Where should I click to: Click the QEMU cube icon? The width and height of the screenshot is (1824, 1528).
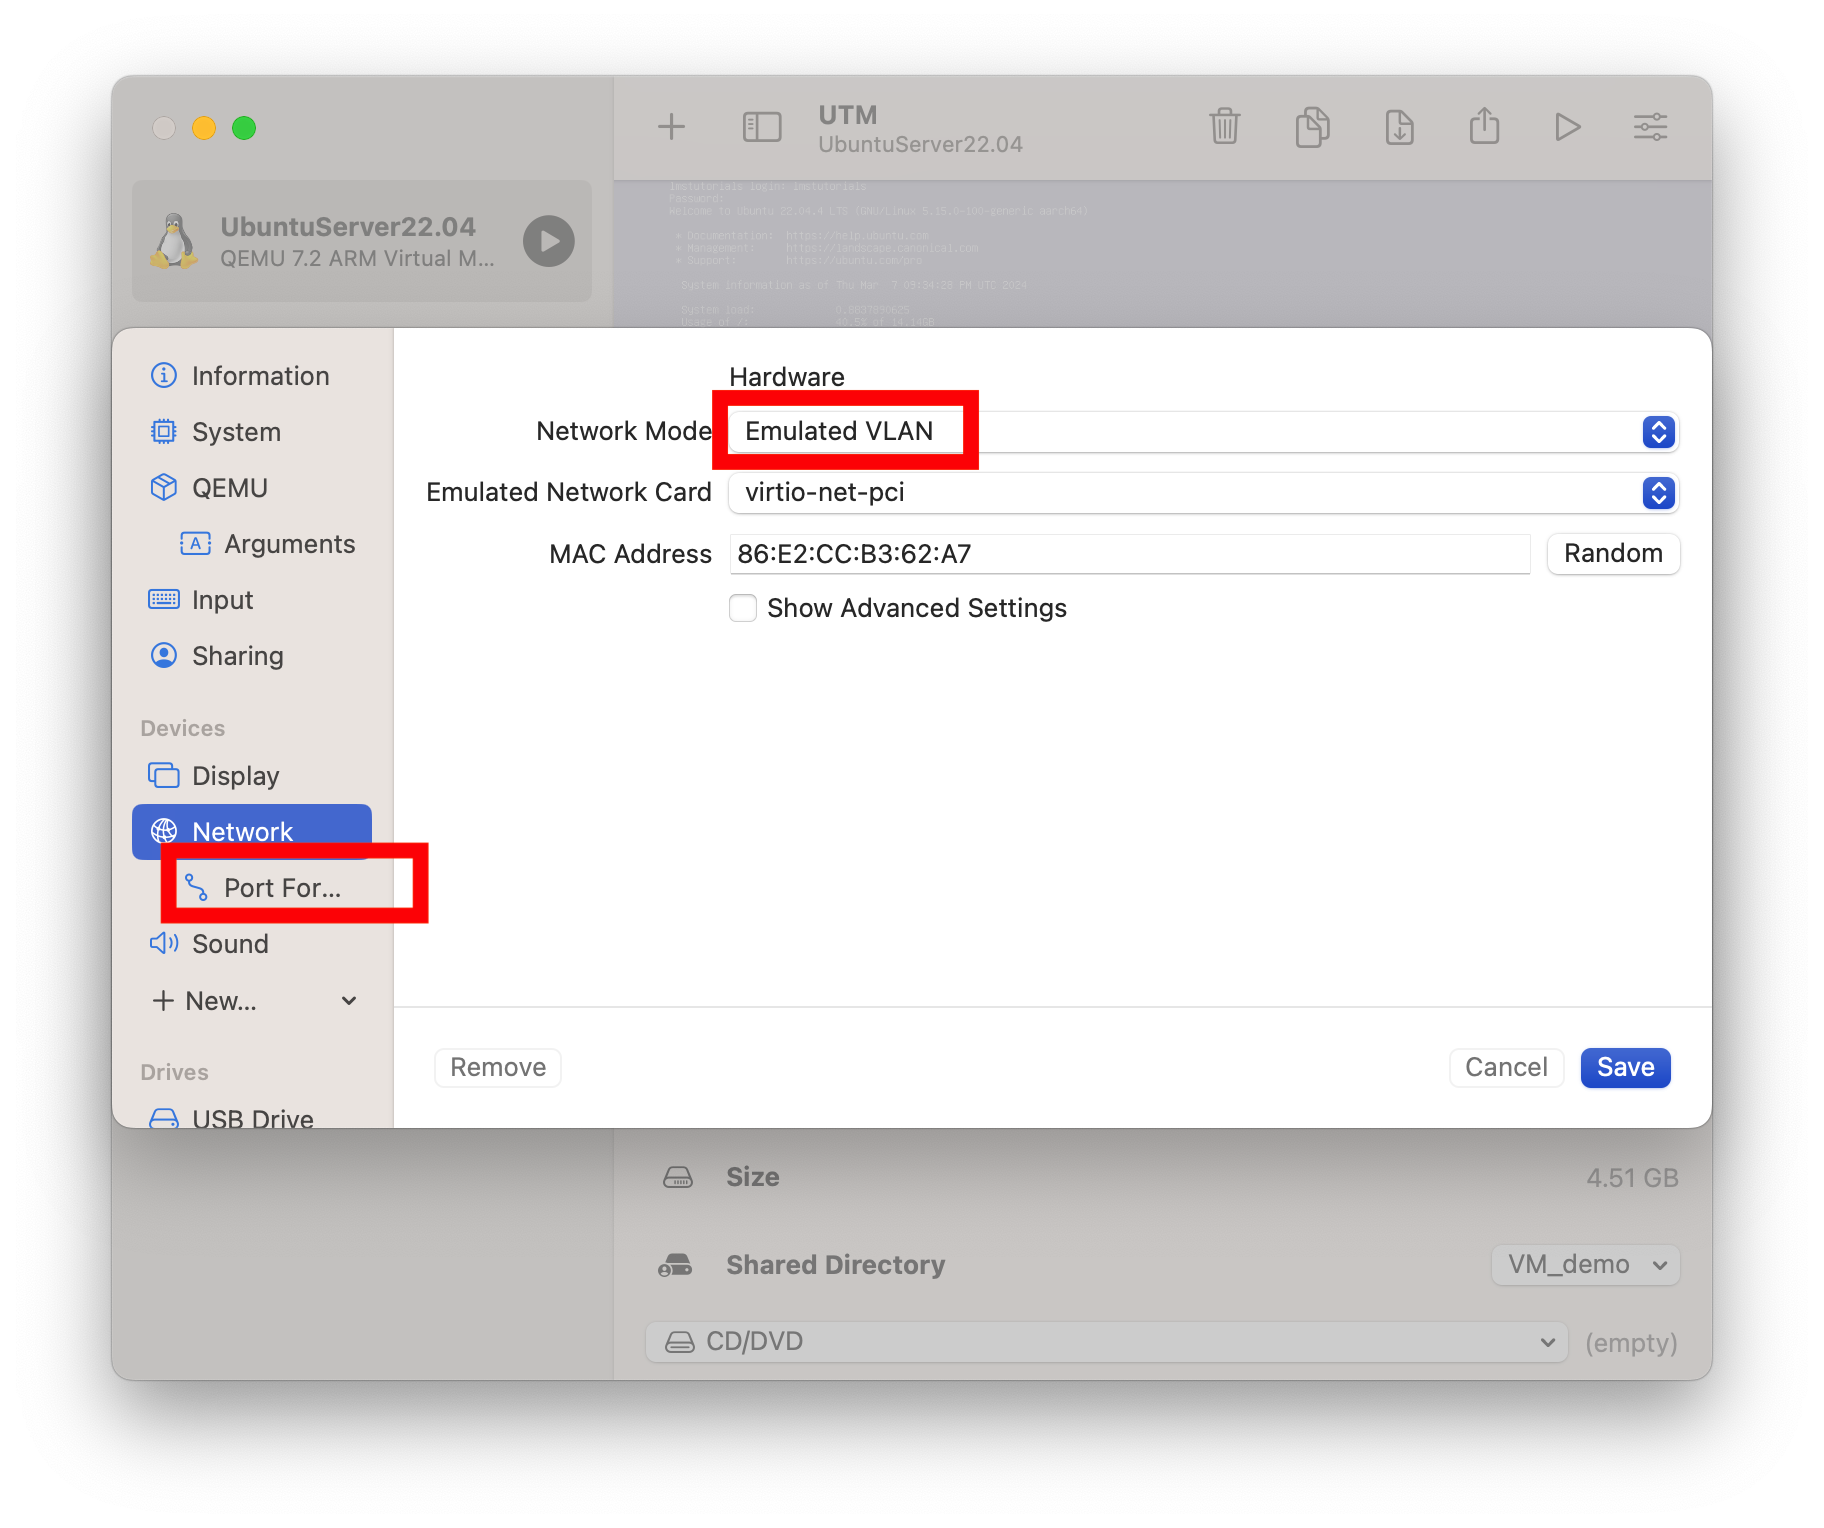164,488
